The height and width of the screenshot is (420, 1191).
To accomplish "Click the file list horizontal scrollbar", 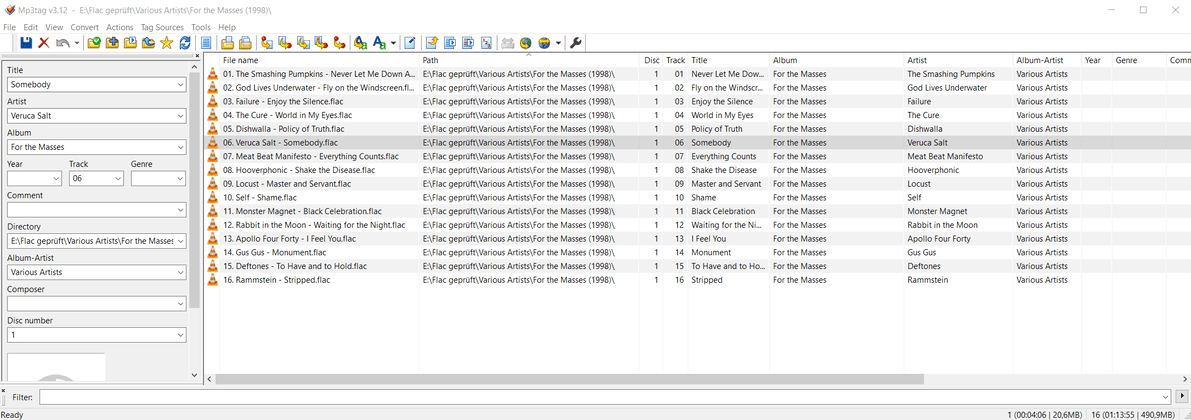I will [x=570, y=378].
